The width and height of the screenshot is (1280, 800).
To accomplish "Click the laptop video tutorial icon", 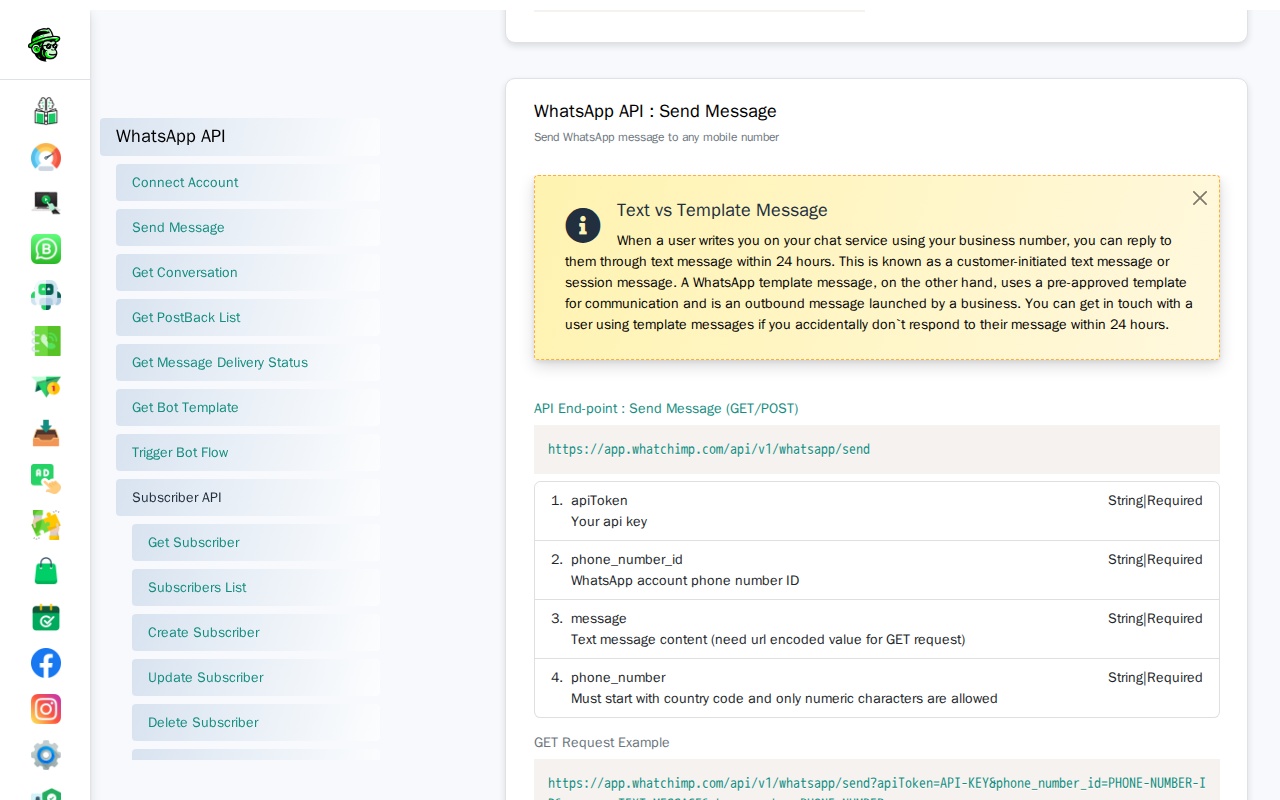I will click(46, 203).
